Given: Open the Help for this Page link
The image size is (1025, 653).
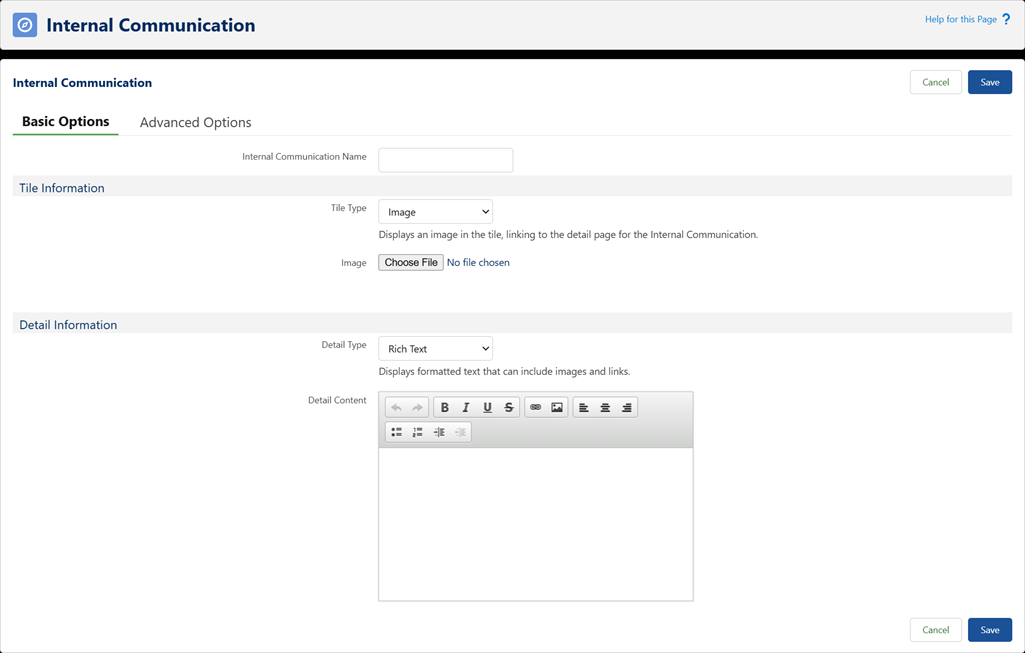Looking at the screenshot, I should pyautogui.click(x=961, y=19).
